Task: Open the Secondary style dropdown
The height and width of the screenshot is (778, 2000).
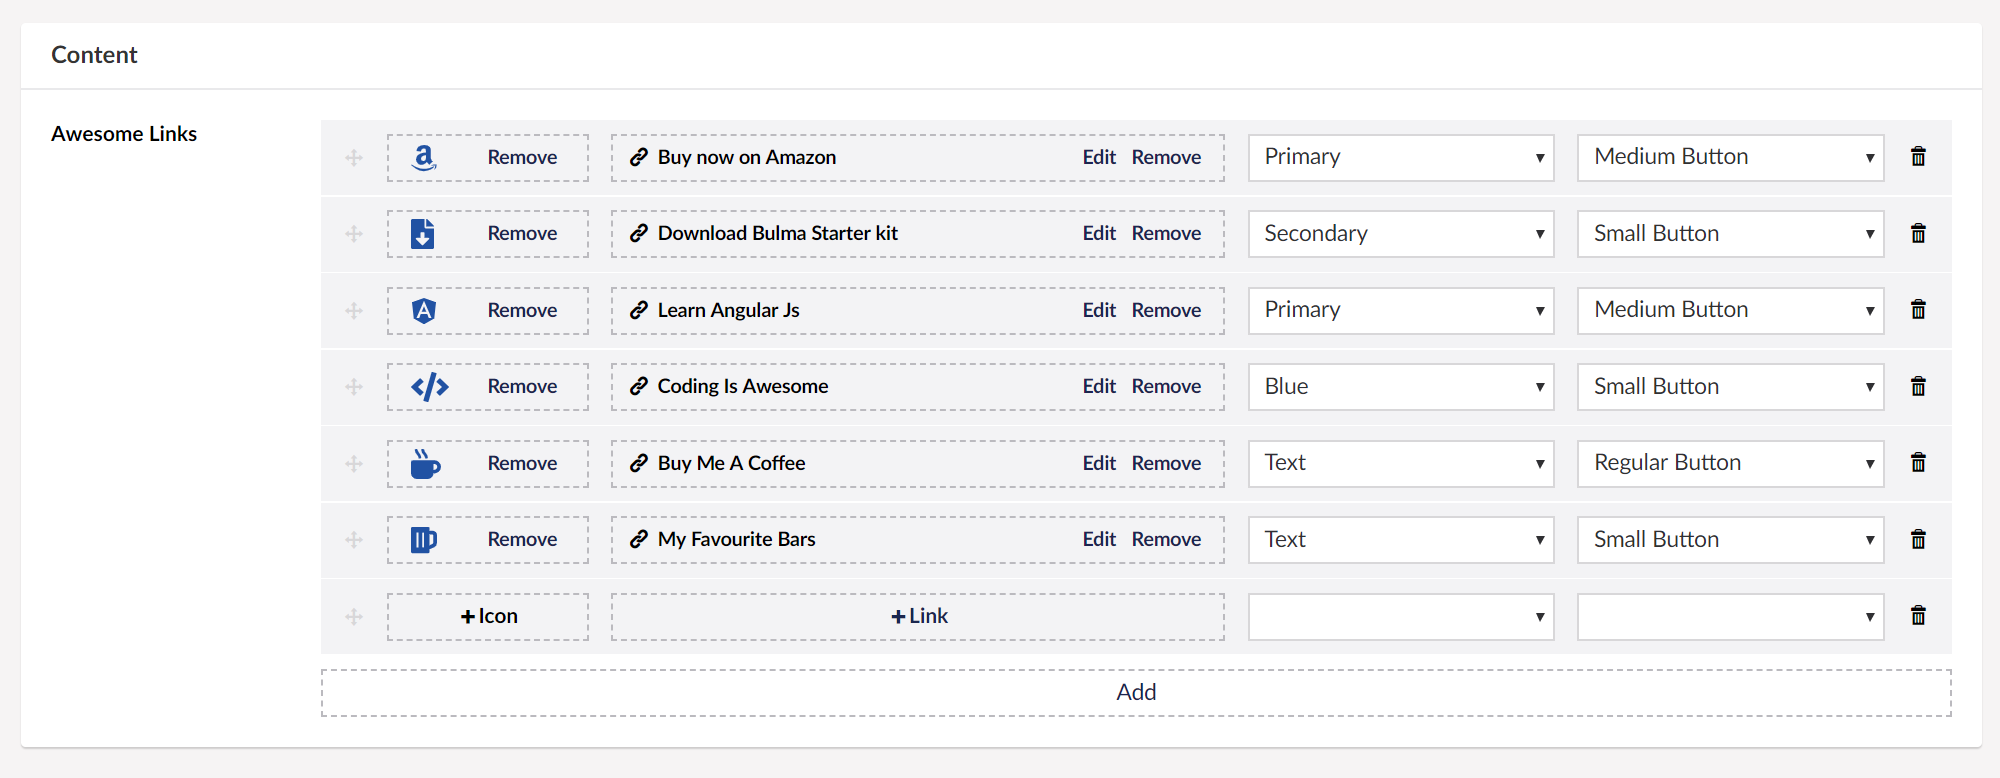Action: [1401, 234]
